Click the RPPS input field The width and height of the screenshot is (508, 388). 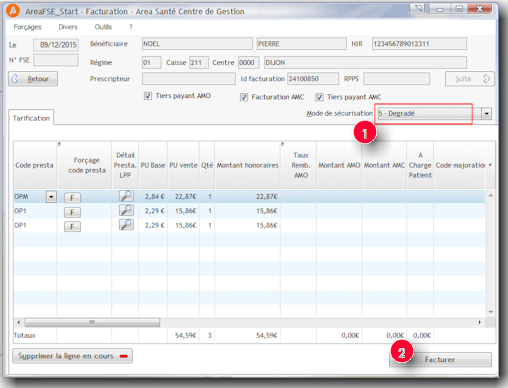tap(396, 79)
